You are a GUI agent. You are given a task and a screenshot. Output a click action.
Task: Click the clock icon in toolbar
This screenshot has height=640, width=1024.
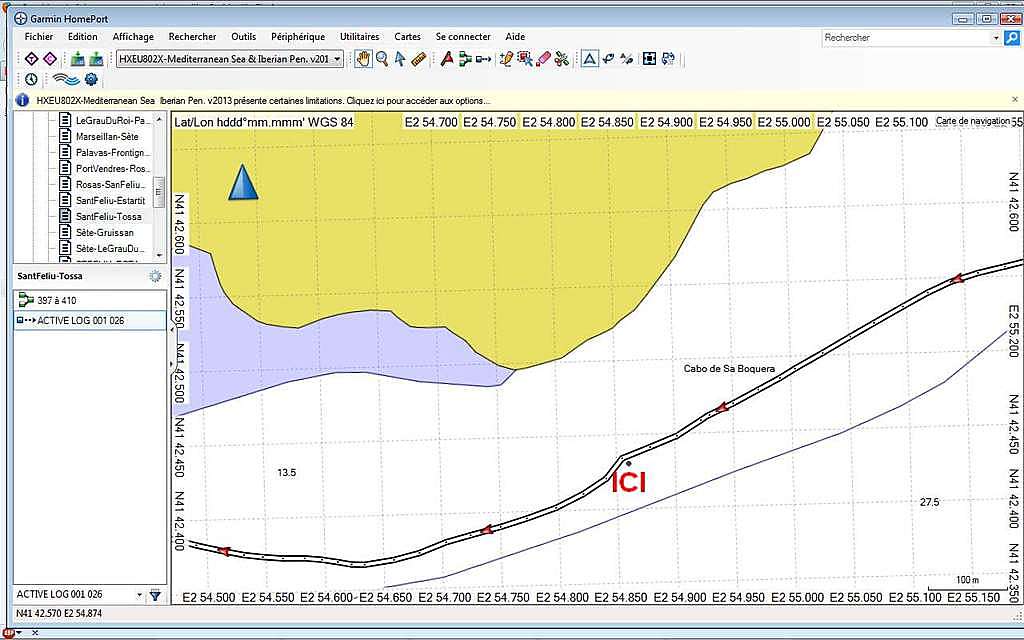(31, 79)
